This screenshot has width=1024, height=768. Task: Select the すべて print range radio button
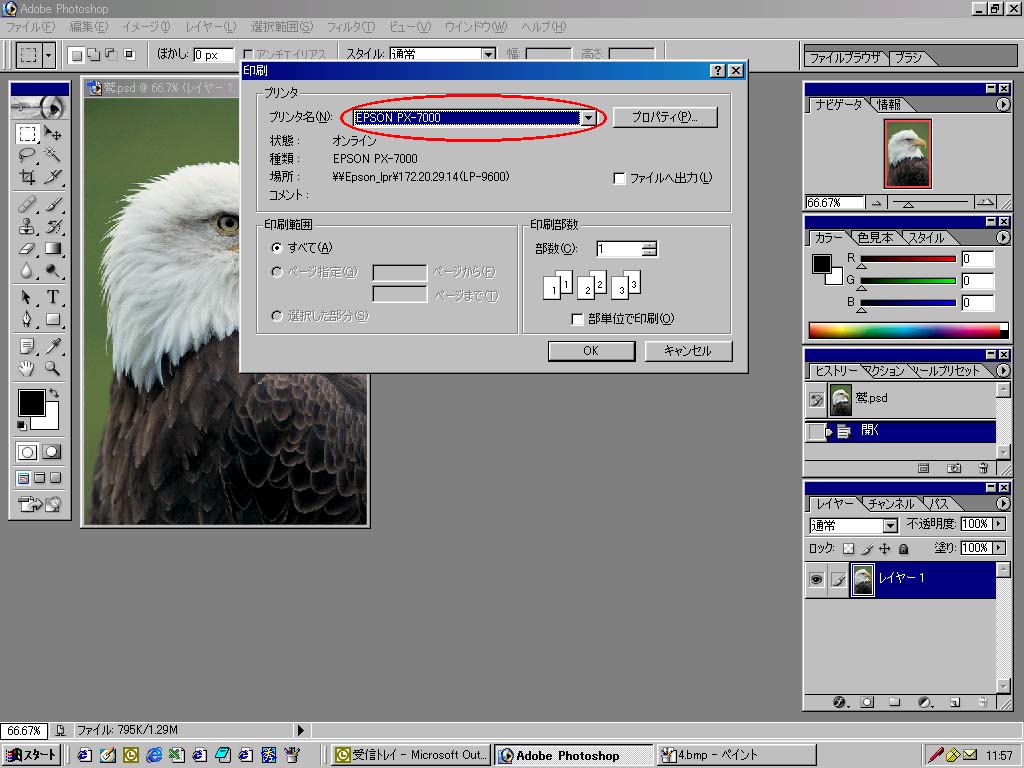277,248
